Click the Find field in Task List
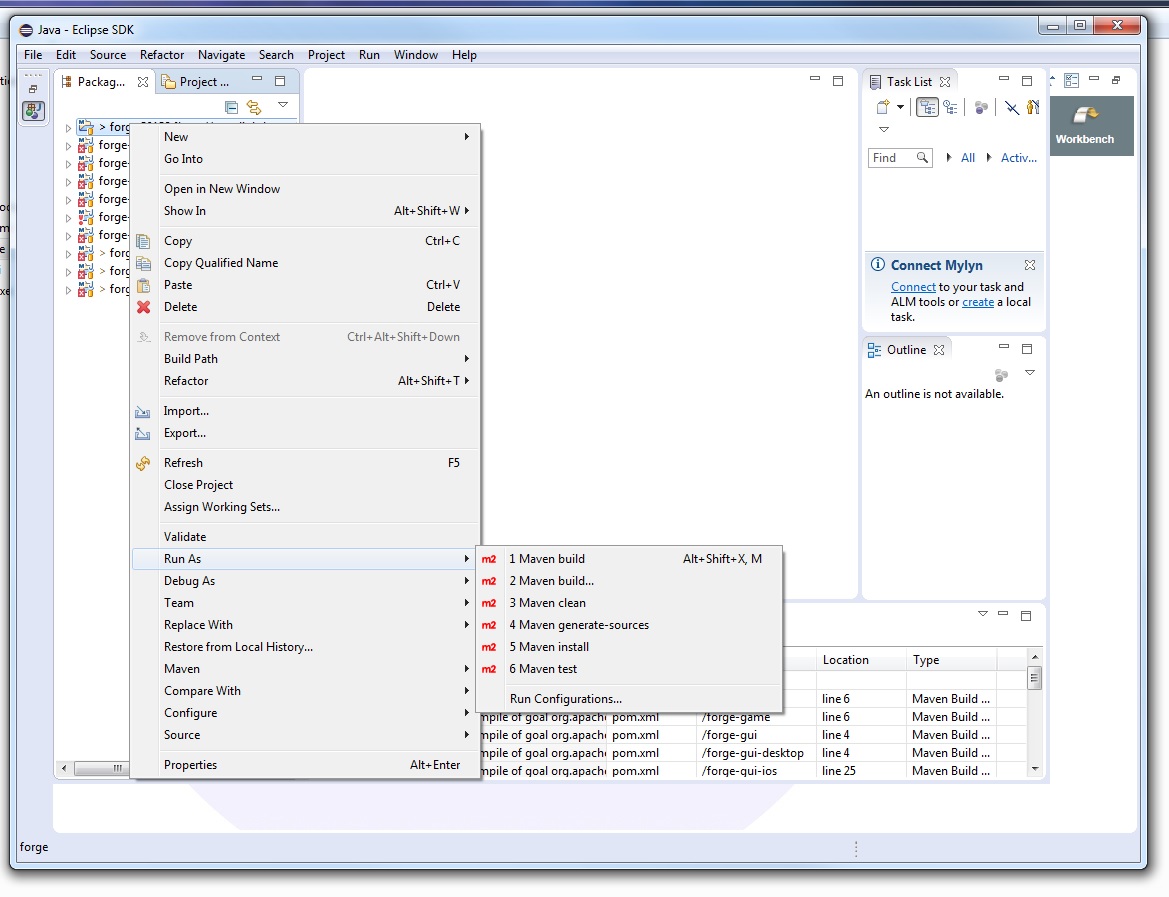1169x897 pixels. (890, 158)
